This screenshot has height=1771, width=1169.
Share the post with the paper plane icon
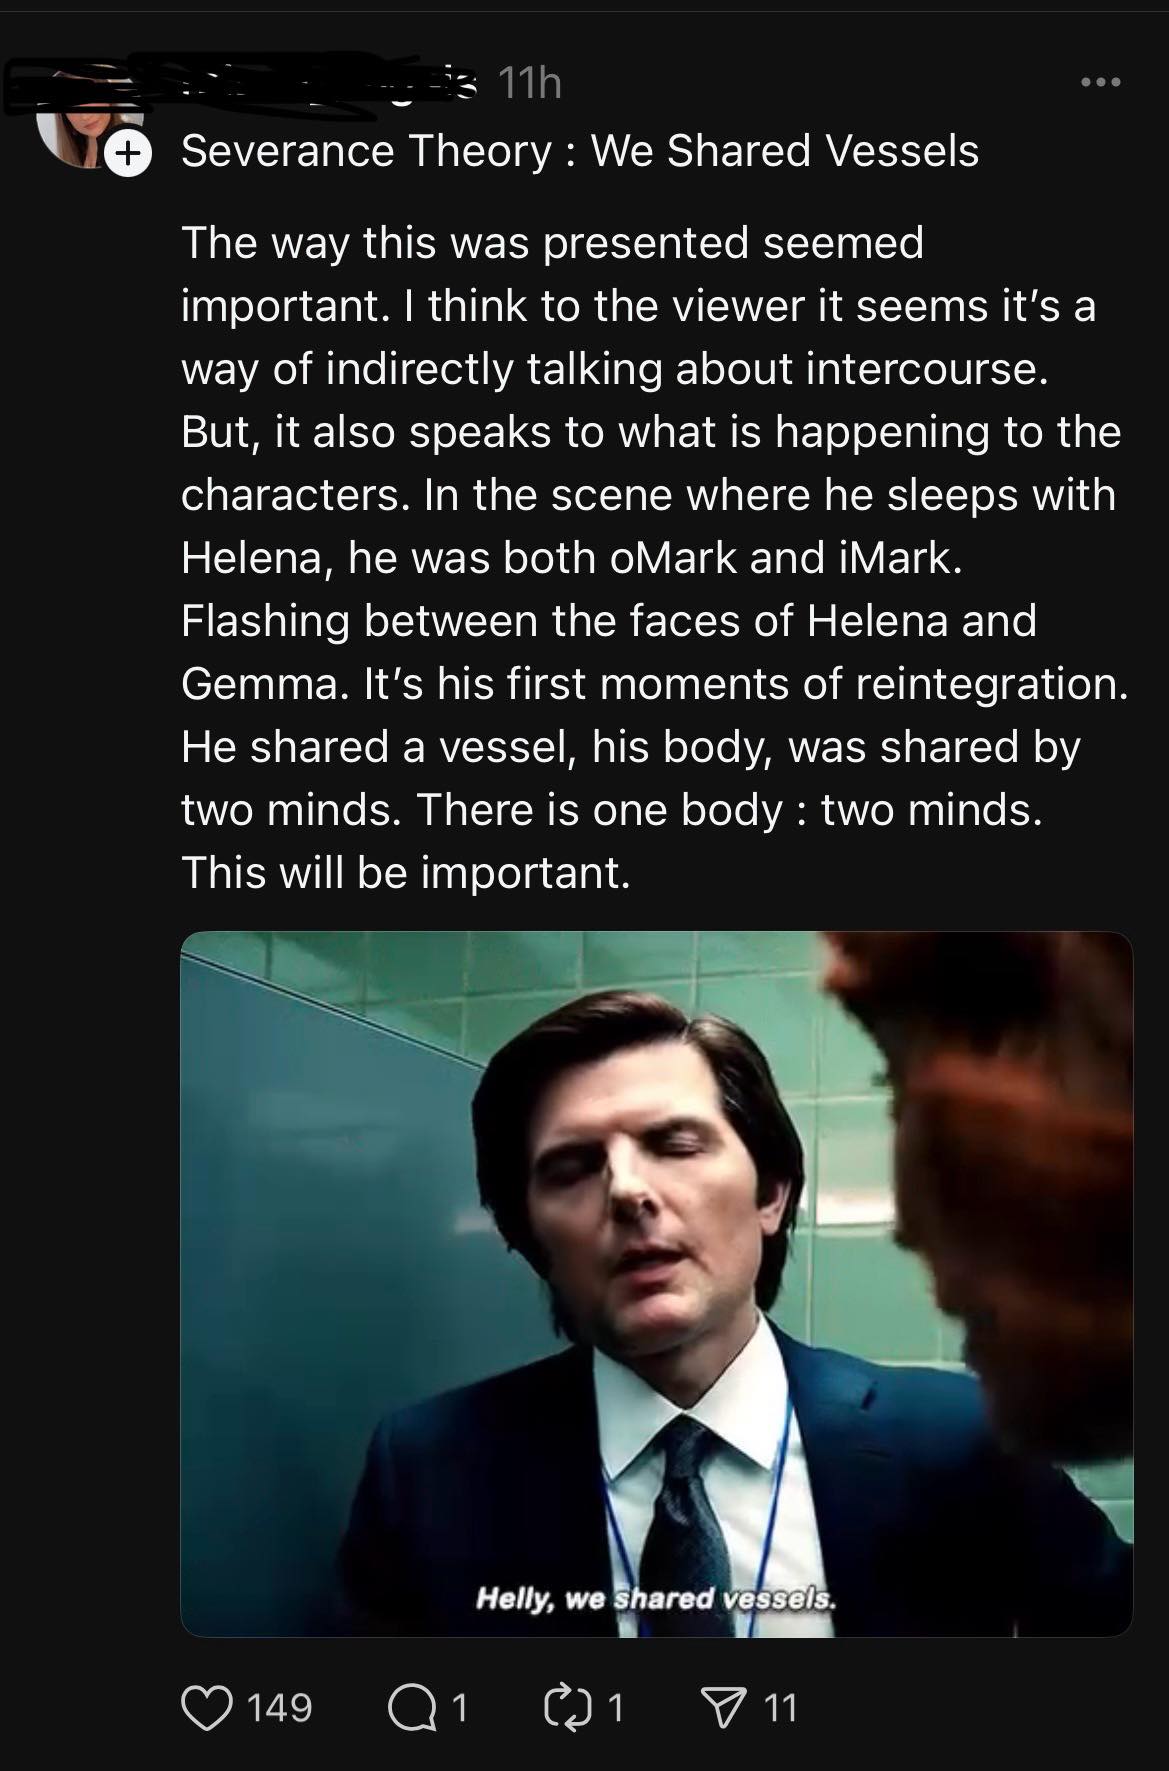click(722, 1707)
